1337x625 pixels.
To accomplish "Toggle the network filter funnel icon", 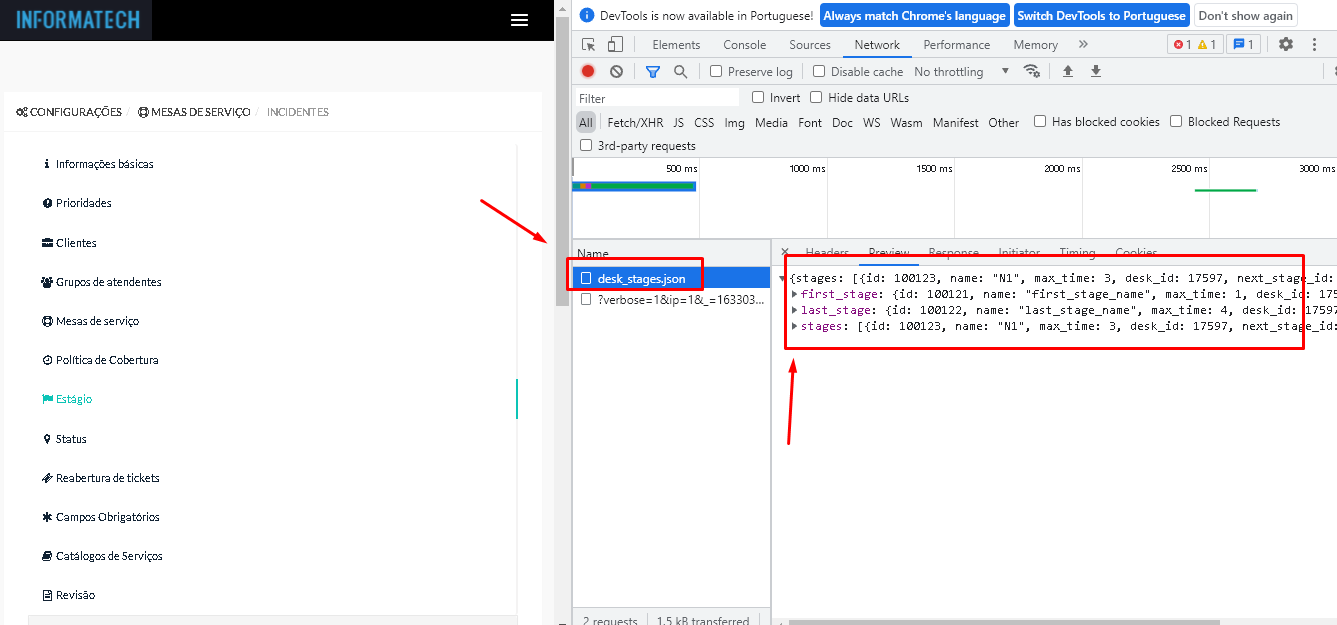I will click(653, 71).
